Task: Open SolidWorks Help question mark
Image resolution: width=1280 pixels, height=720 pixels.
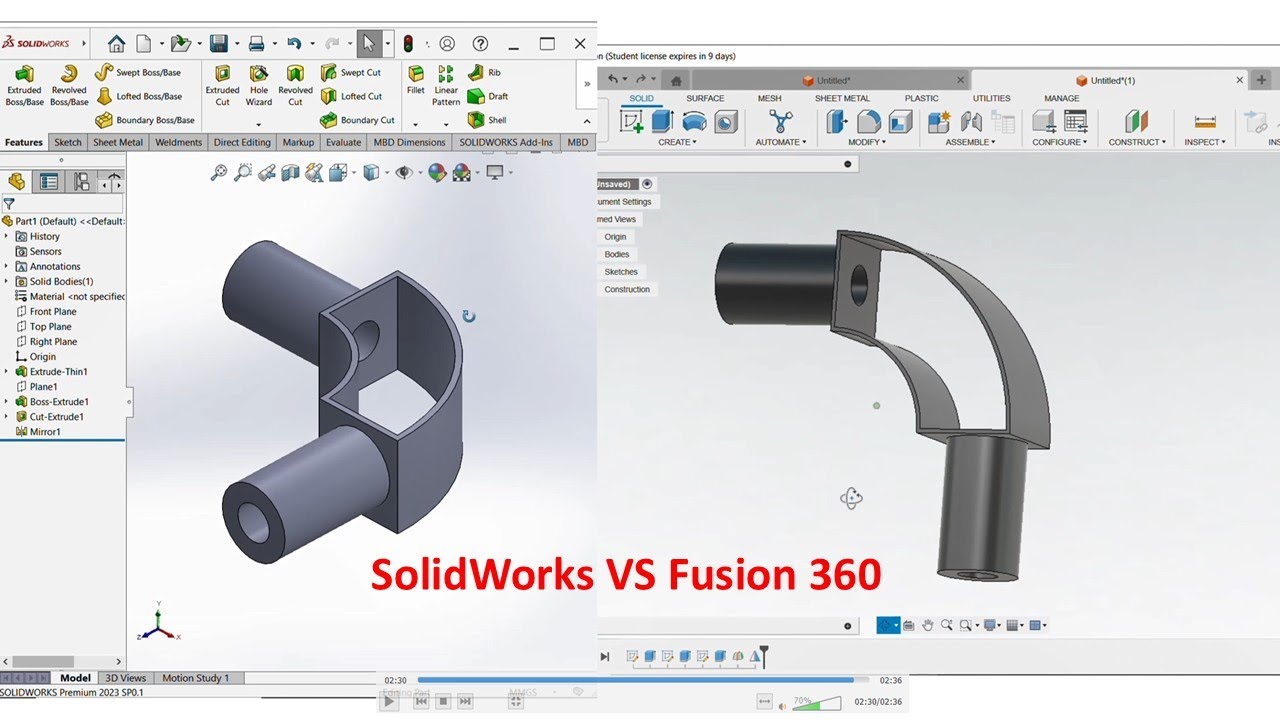Action: point(480,44)
